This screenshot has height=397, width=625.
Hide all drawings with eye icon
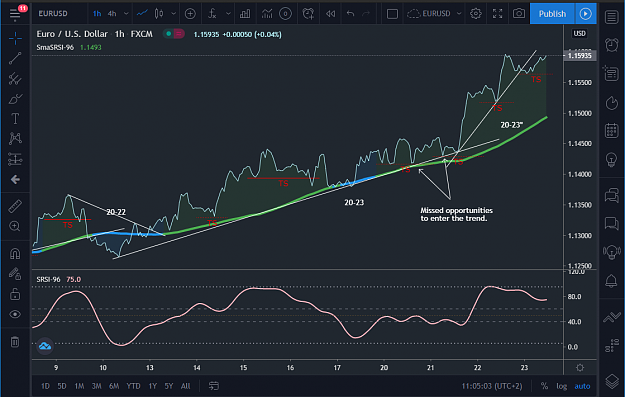tap(15, 314)
